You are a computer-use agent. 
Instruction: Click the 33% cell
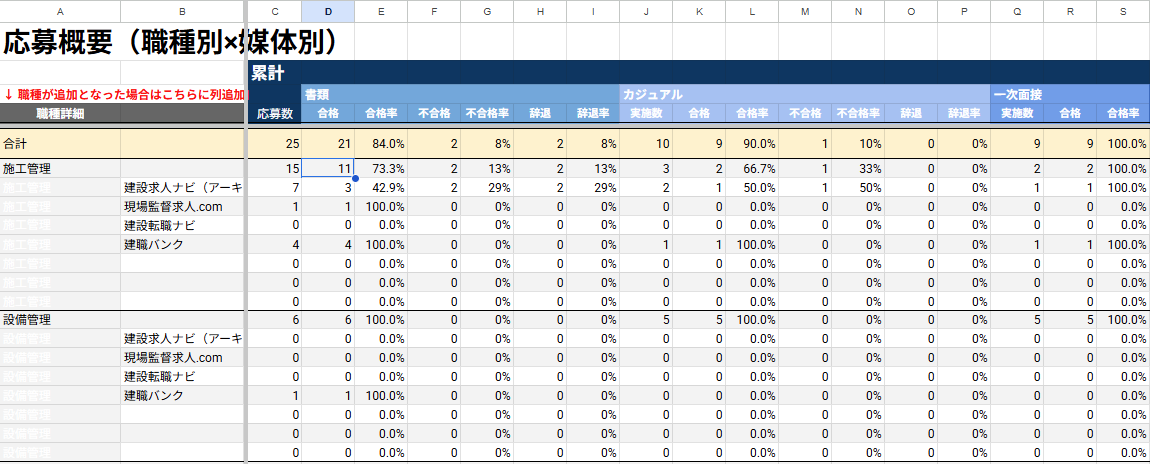(x=857, y=169)
